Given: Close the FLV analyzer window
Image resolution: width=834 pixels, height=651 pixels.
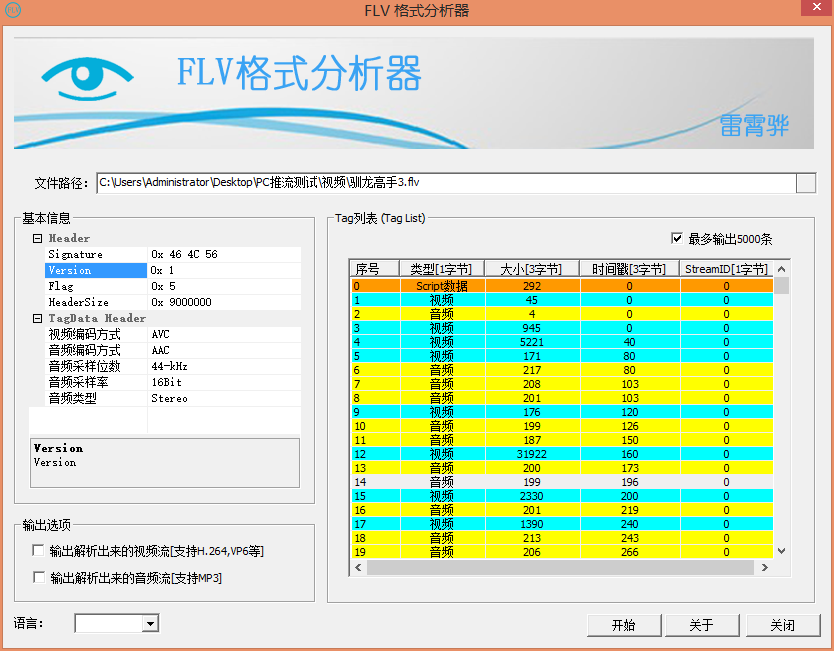Looking at the screenshot, I should point(817,7).
